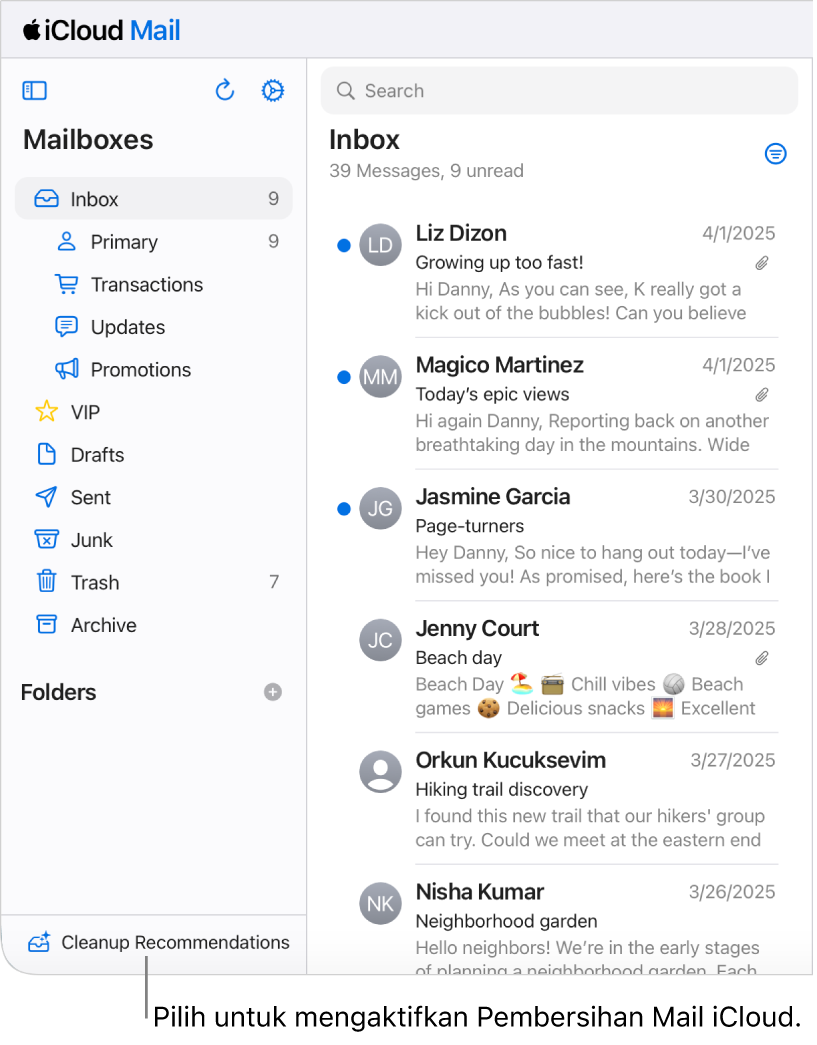
Task: Click the Folders section heading
Action: [x=59, y=692]
